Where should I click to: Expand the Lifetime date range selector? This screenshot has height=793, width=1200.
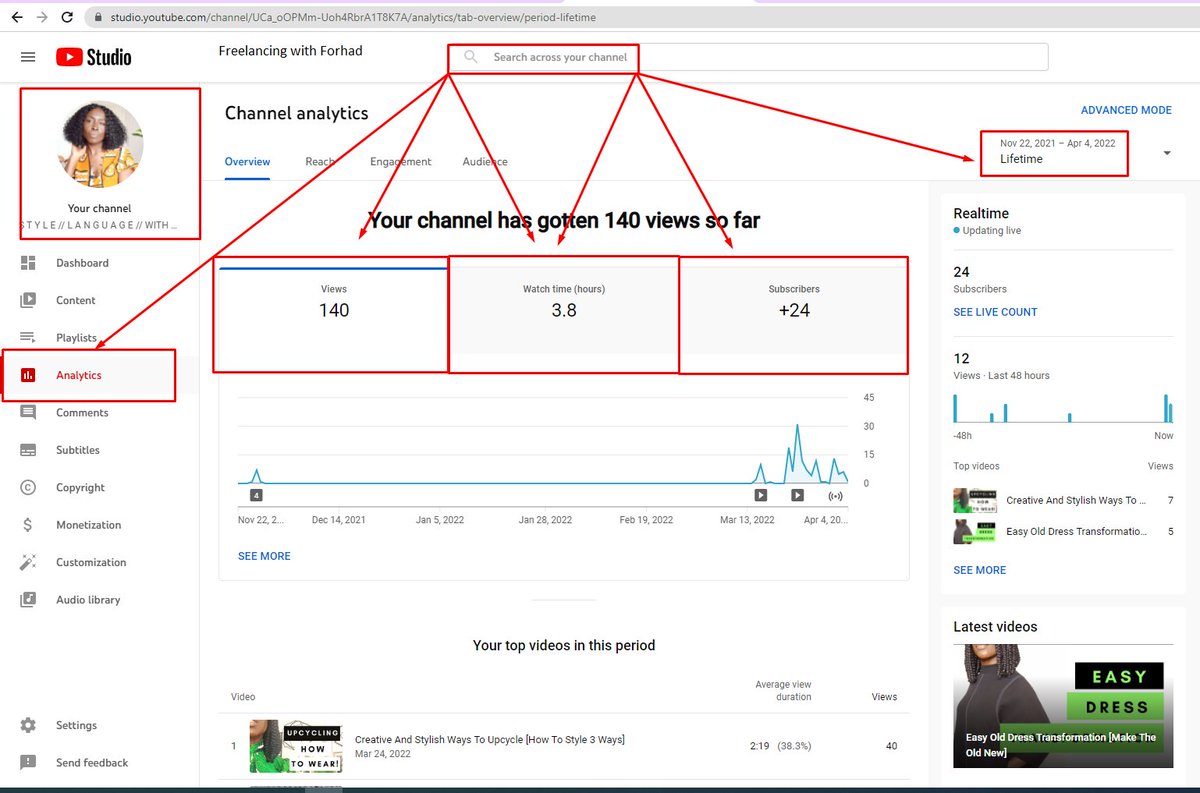pos(1053,153)
